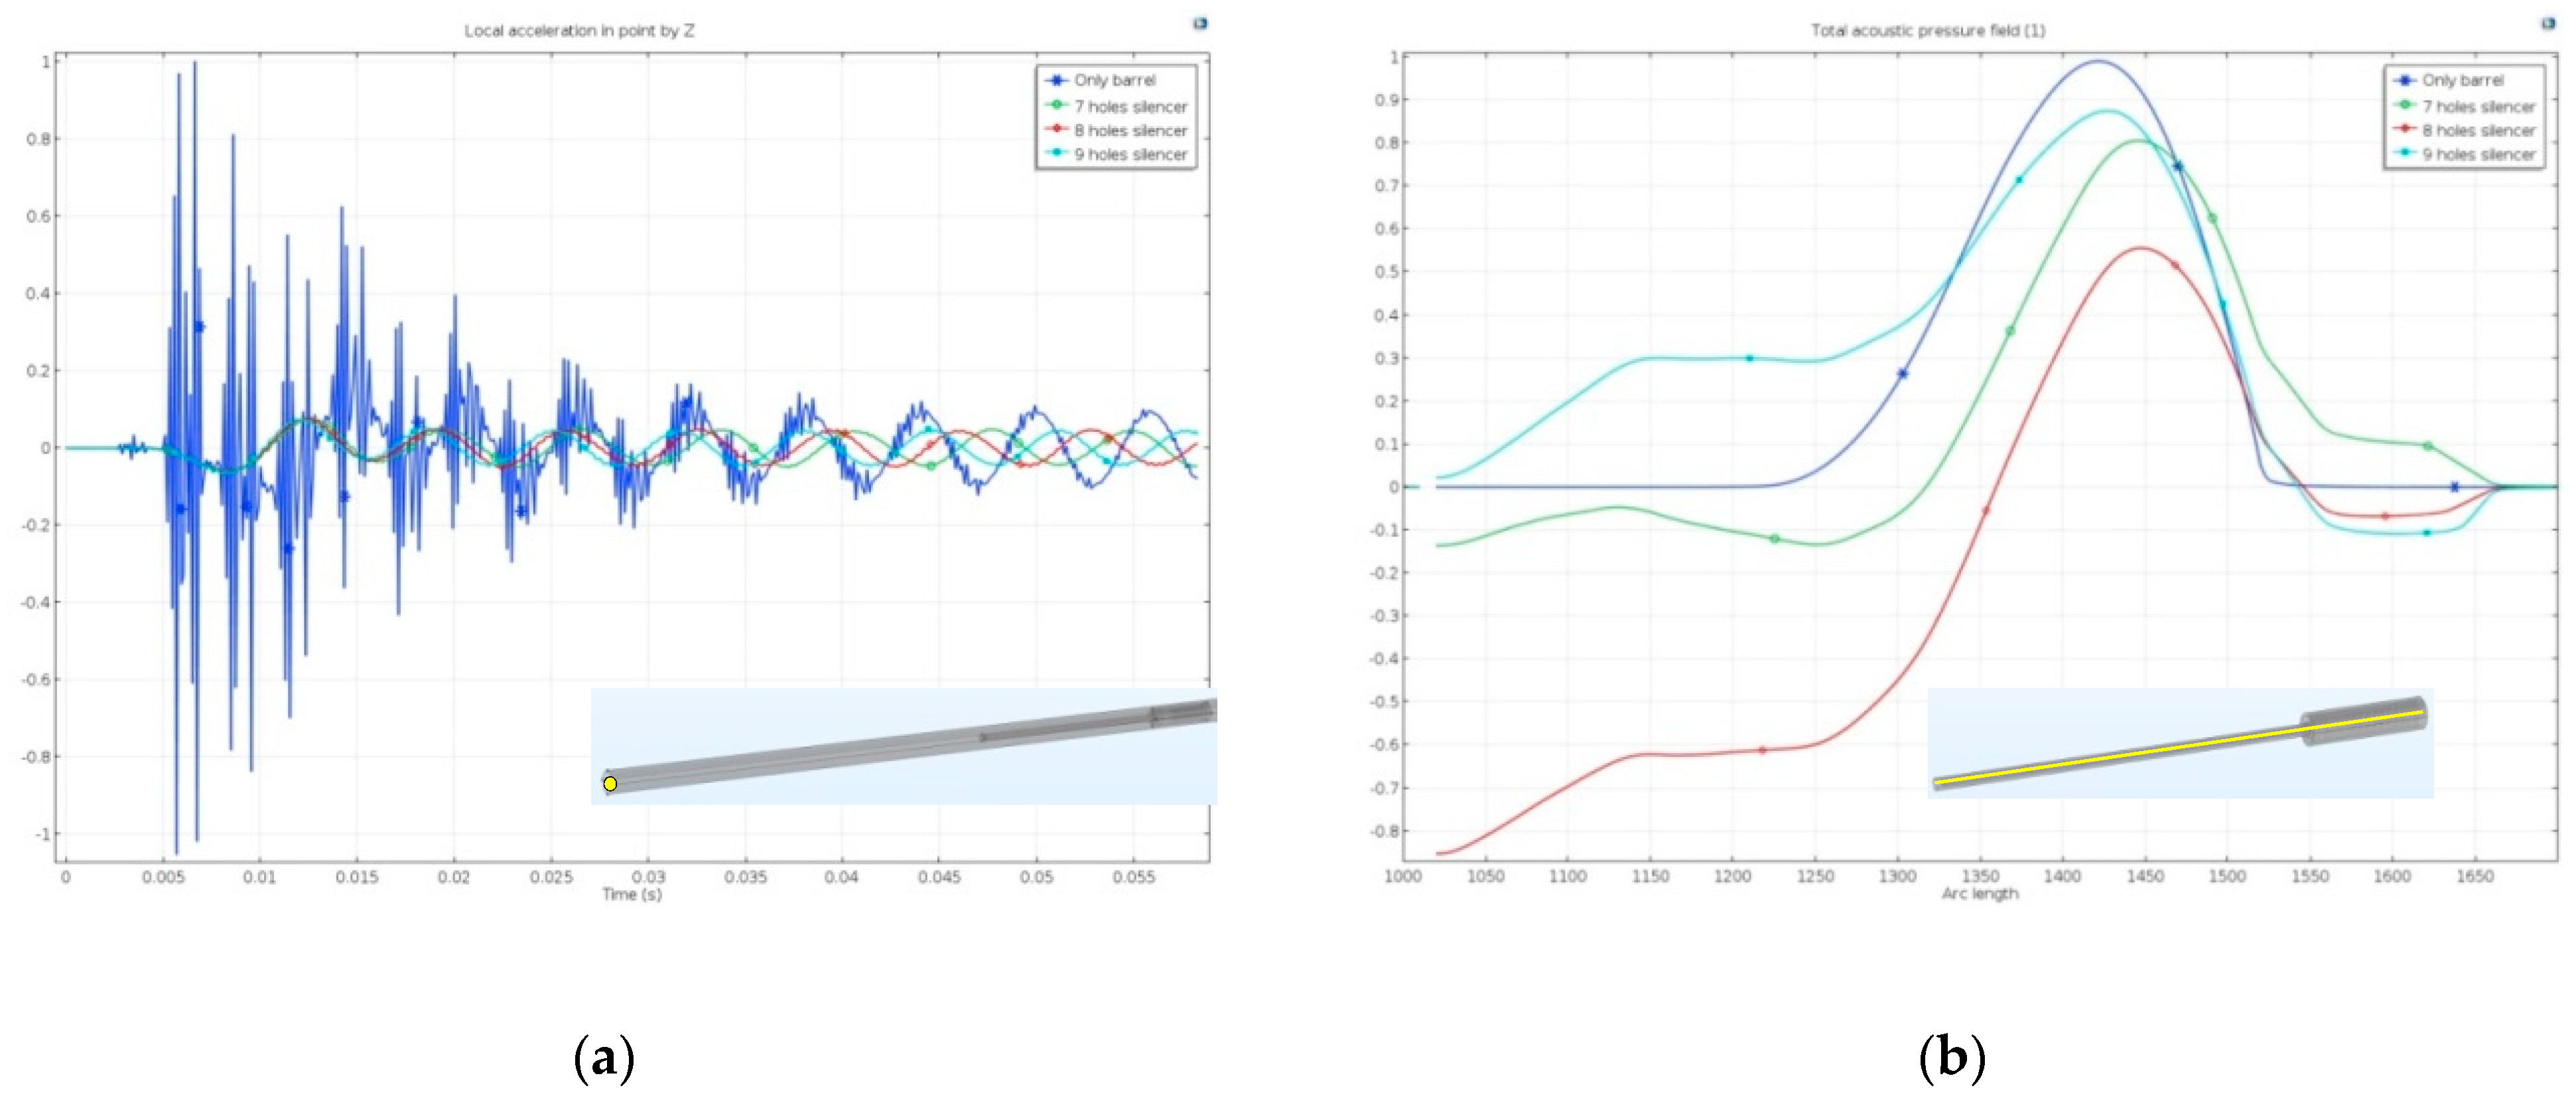
Task: Click blue 'Only barrel' legend marker, left plot
Action: tap(1056, 80)
